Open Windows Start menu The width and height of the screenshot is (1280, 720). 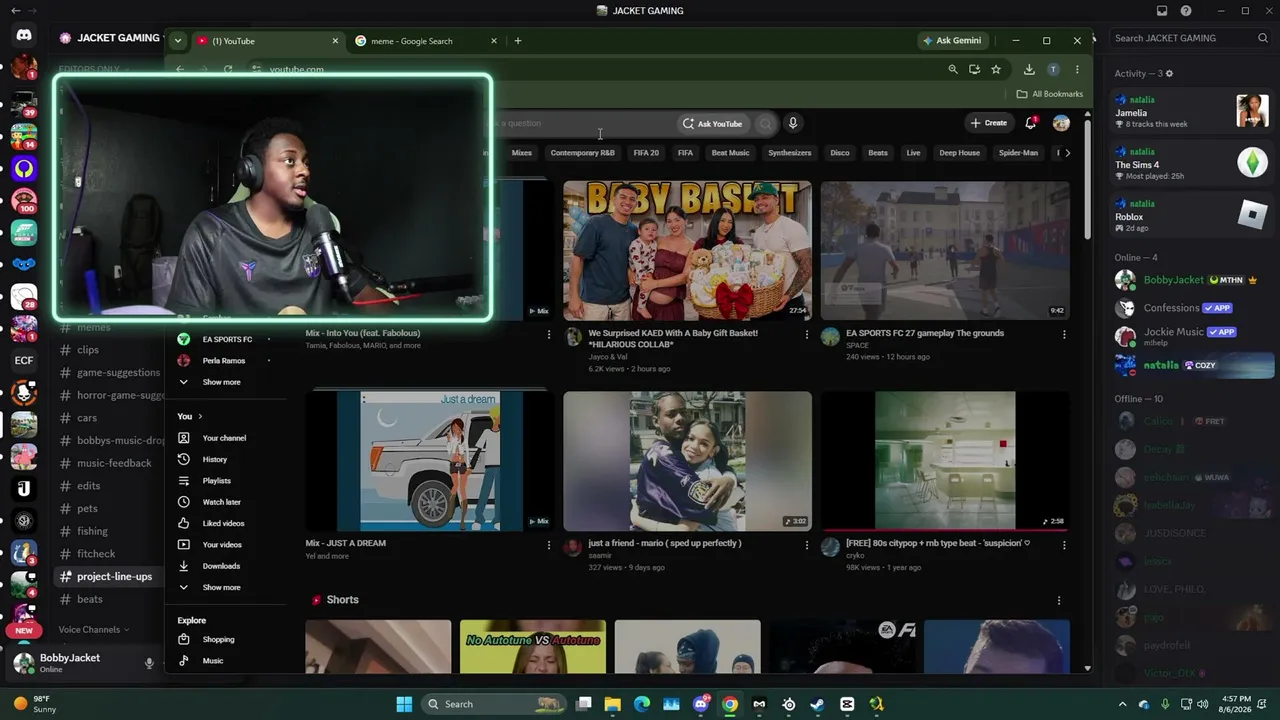coord(404,704)
